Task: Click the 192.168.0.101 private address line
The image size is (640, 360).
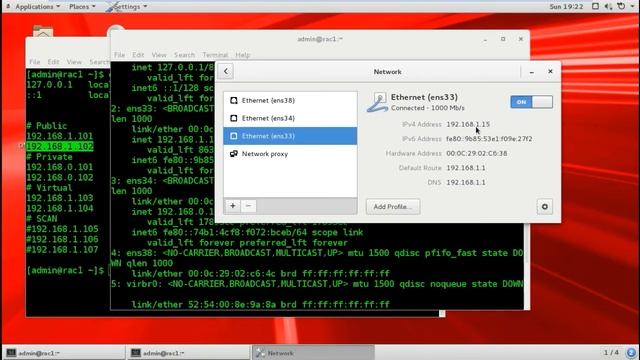Action: [x=60, y=167]
